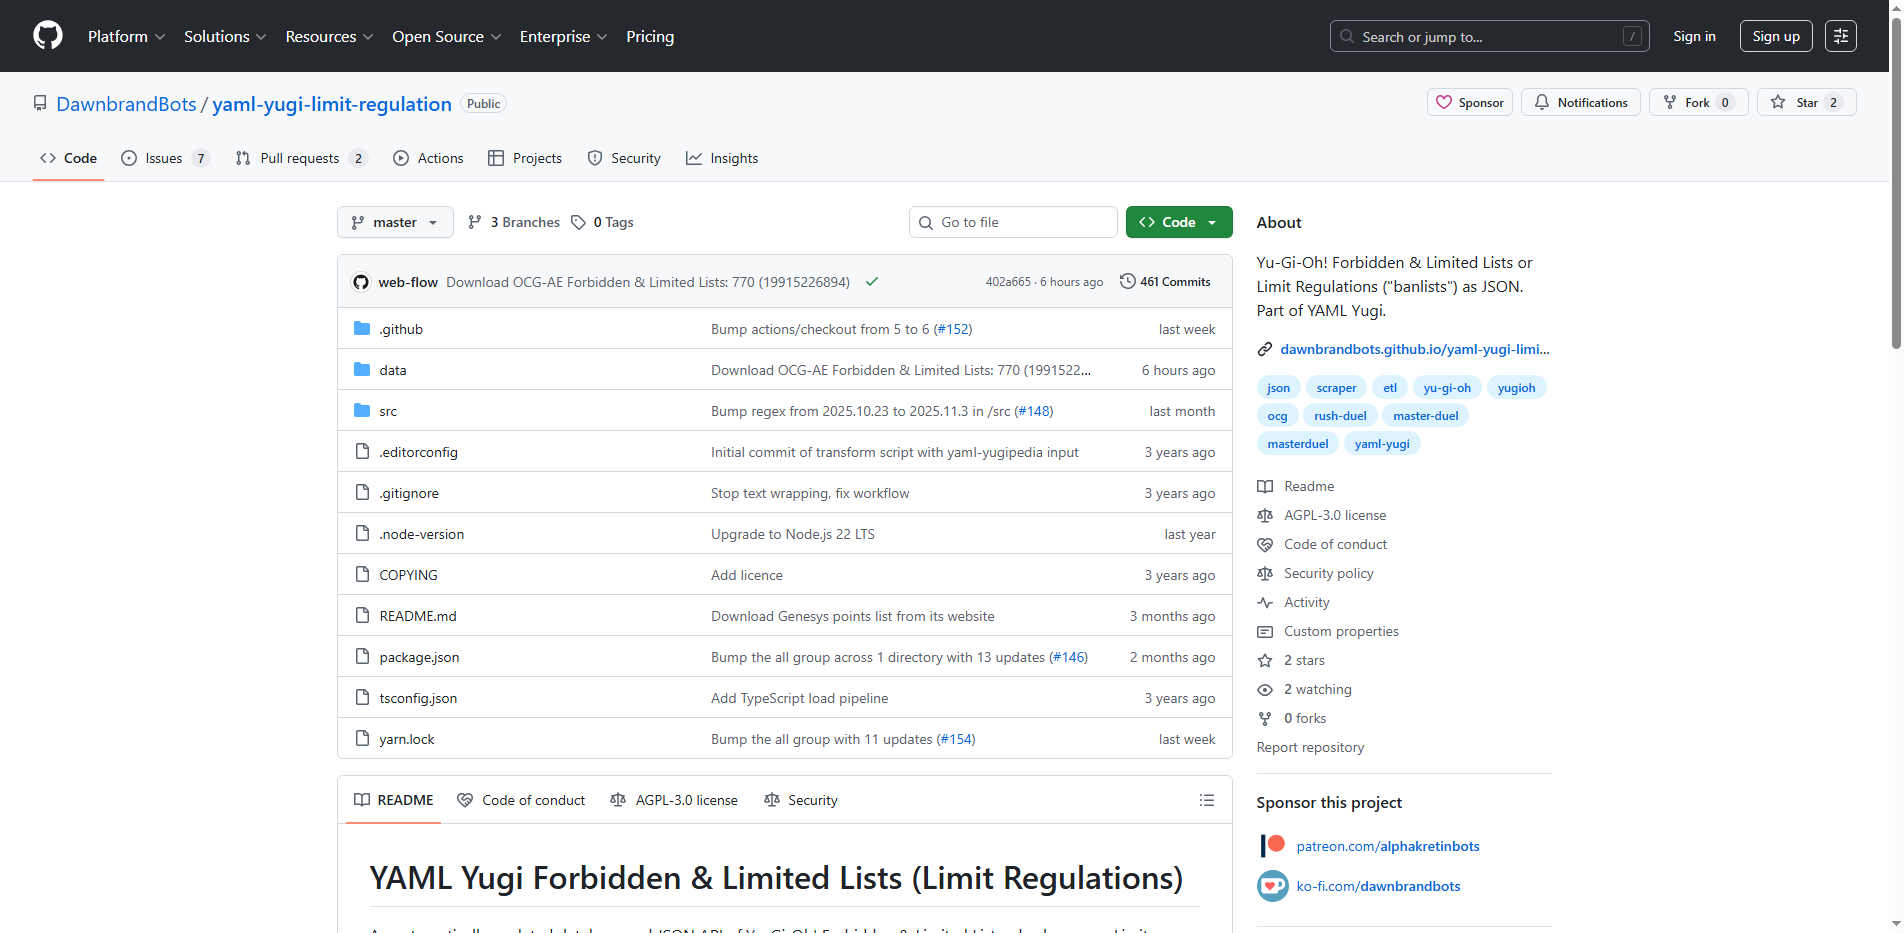Open the 461 Commits history

pos(1165,282)
